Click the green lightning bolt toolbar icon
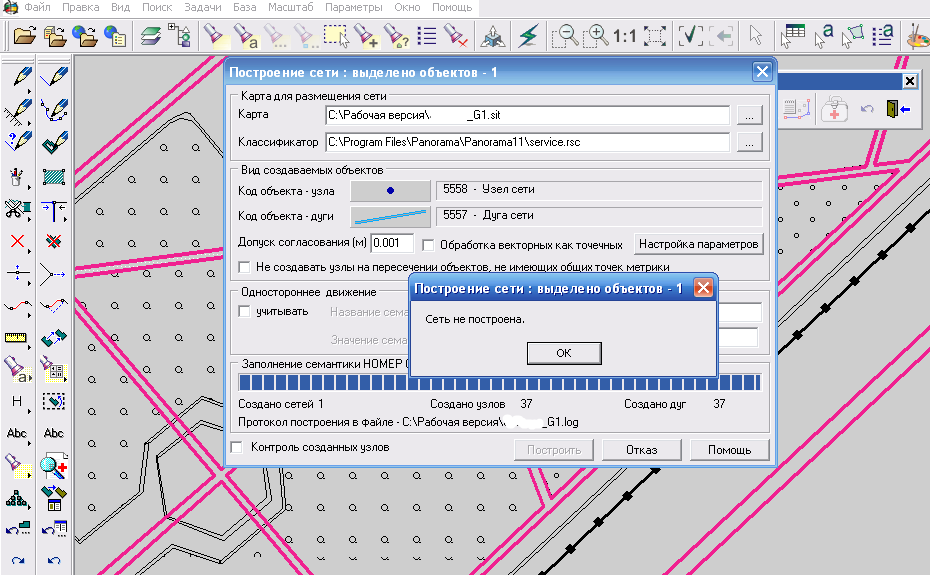Screen dimensions: 930x575 pos(528,37)
